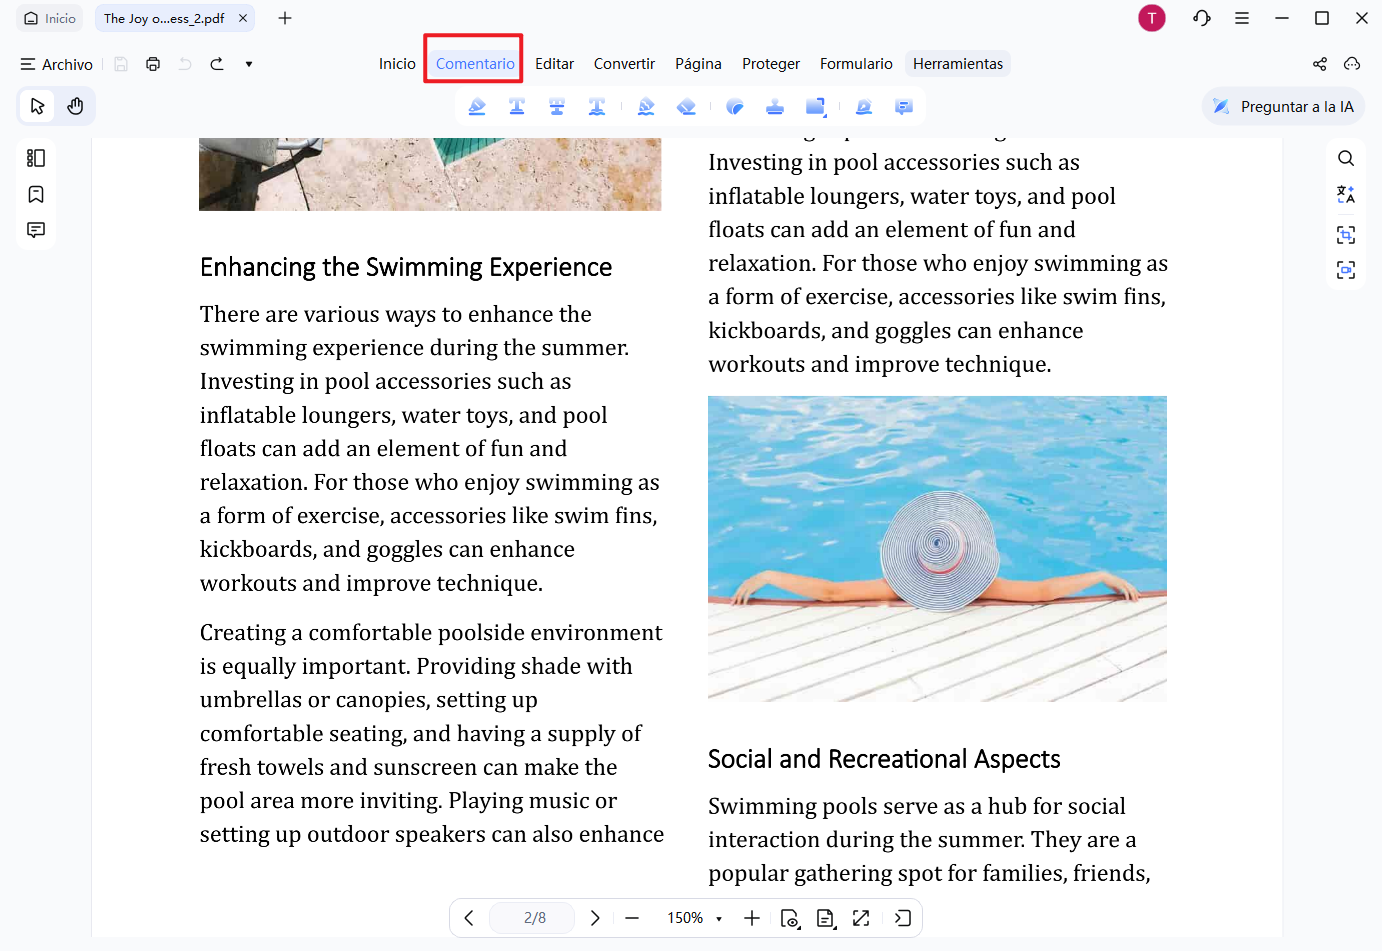Open the search magnifier on right
The image size is (1382, 951).
tap(1346, 158)
